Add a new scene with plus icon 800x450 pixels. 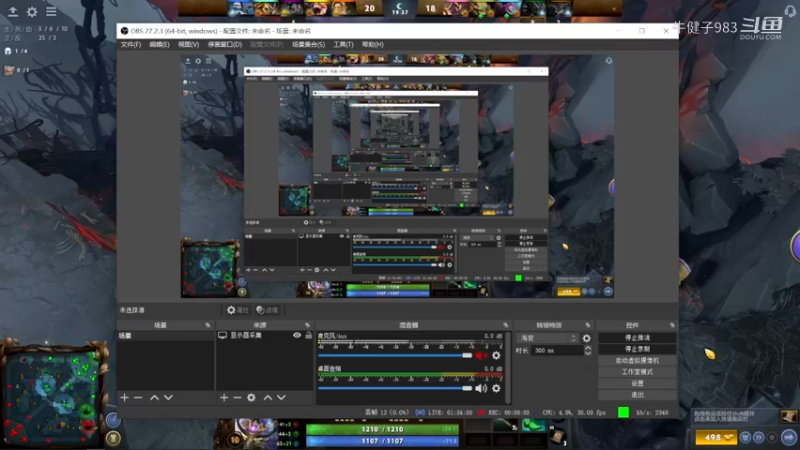pos(124,397)
